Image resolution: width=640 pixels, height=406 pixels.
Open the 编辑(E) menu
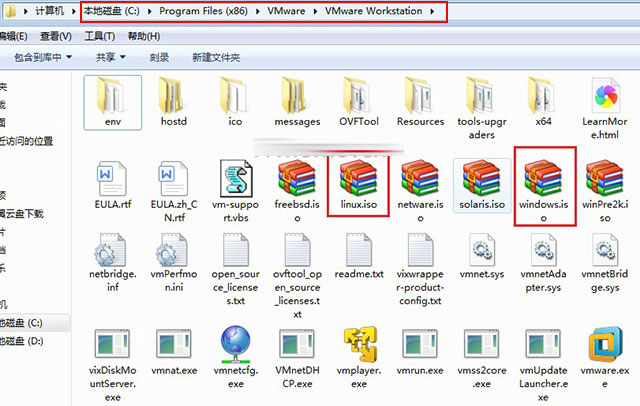pos(13,36)
